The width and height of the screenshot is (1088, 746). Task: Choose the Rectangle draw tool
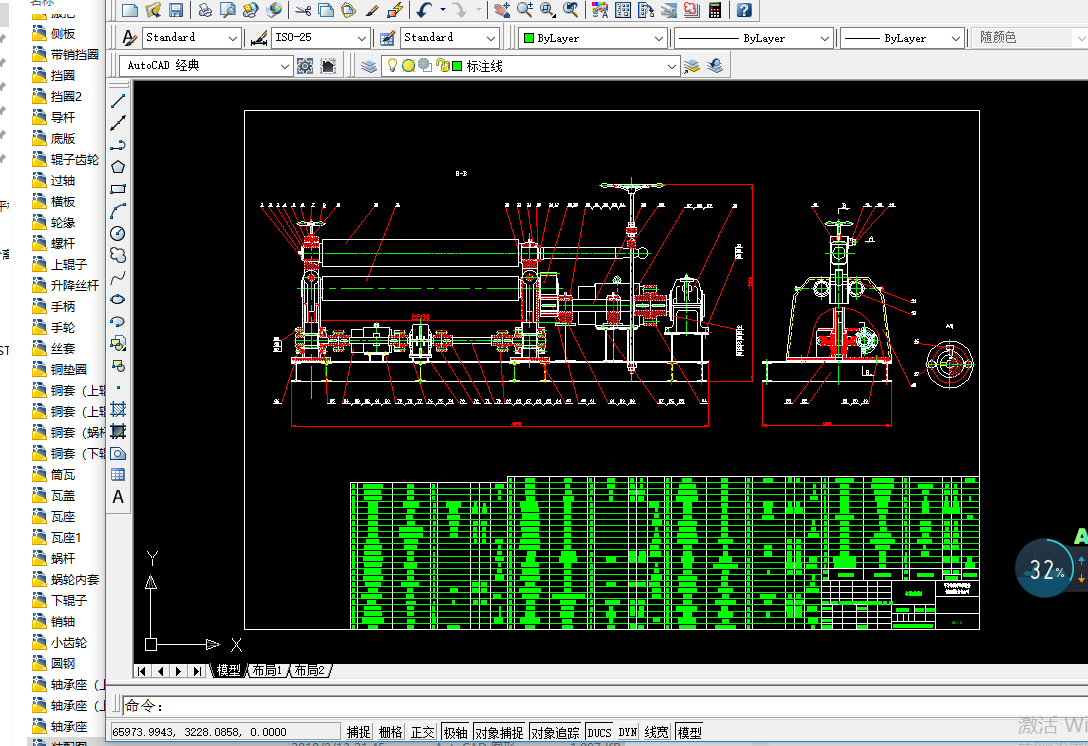pos(118,189)
